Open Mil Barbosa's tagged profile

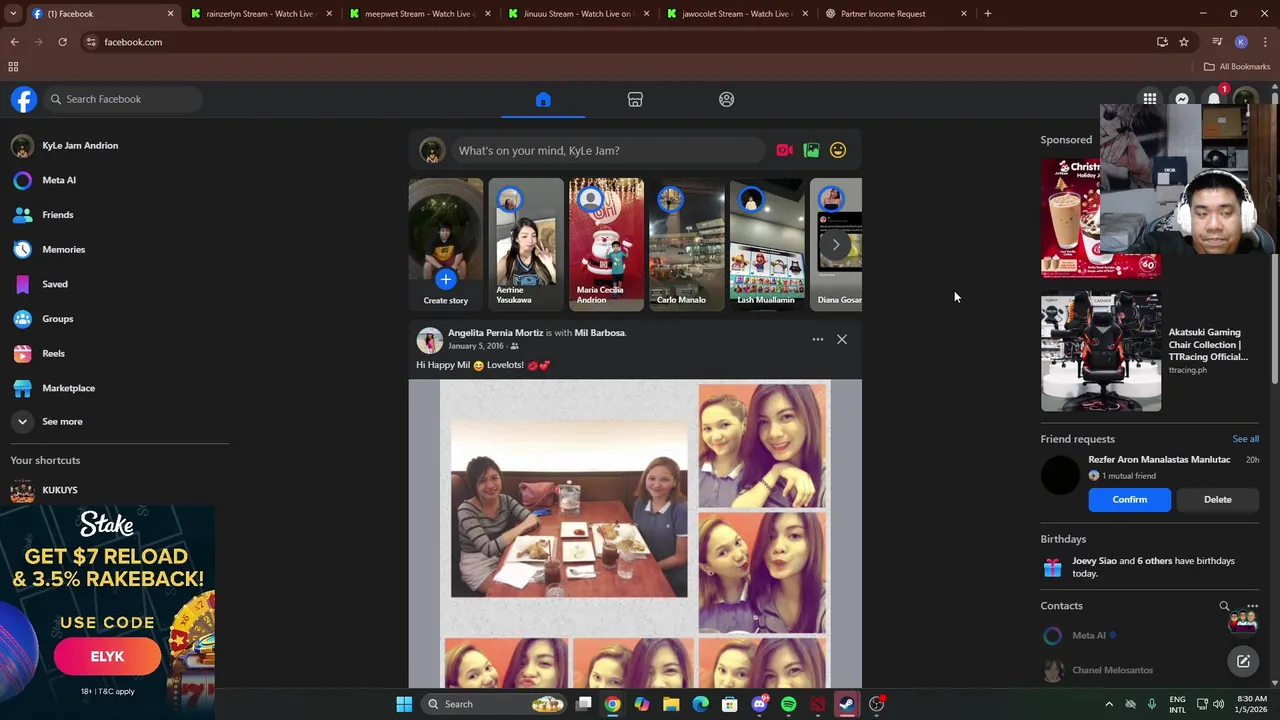pyautogui.click(x=600, y=333)
